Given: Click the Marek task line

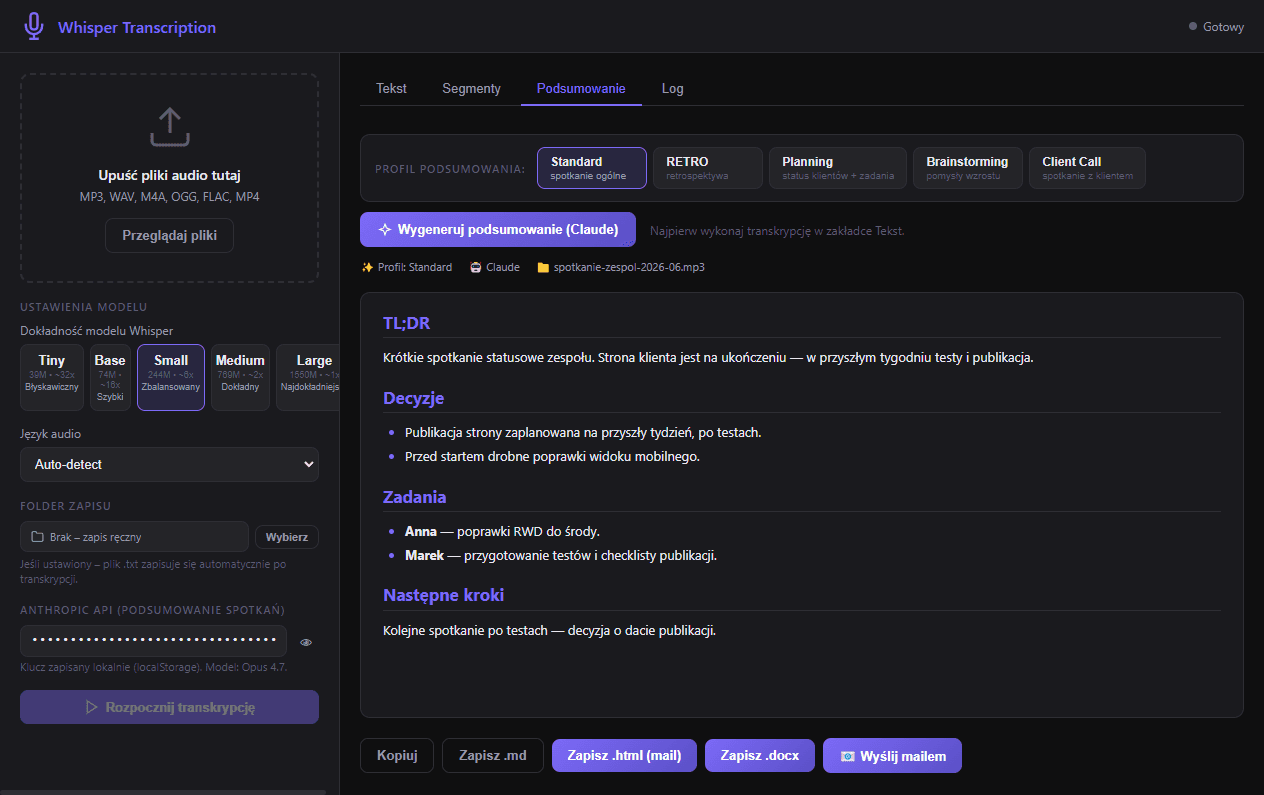Looking at the screenshot, I should [561, 555].
